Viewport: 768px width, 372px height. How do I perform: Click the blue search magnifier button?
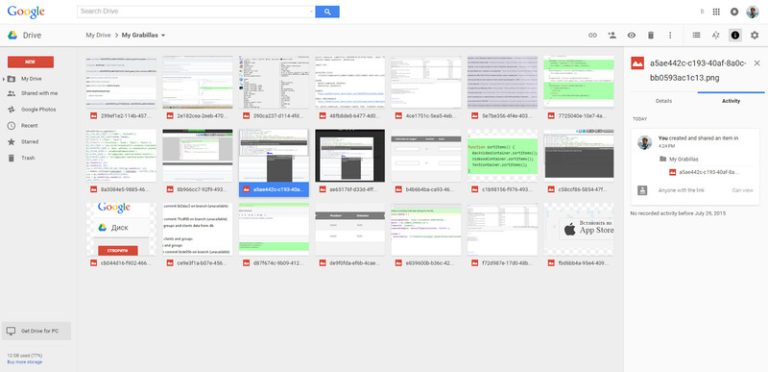tap(327, 12)
